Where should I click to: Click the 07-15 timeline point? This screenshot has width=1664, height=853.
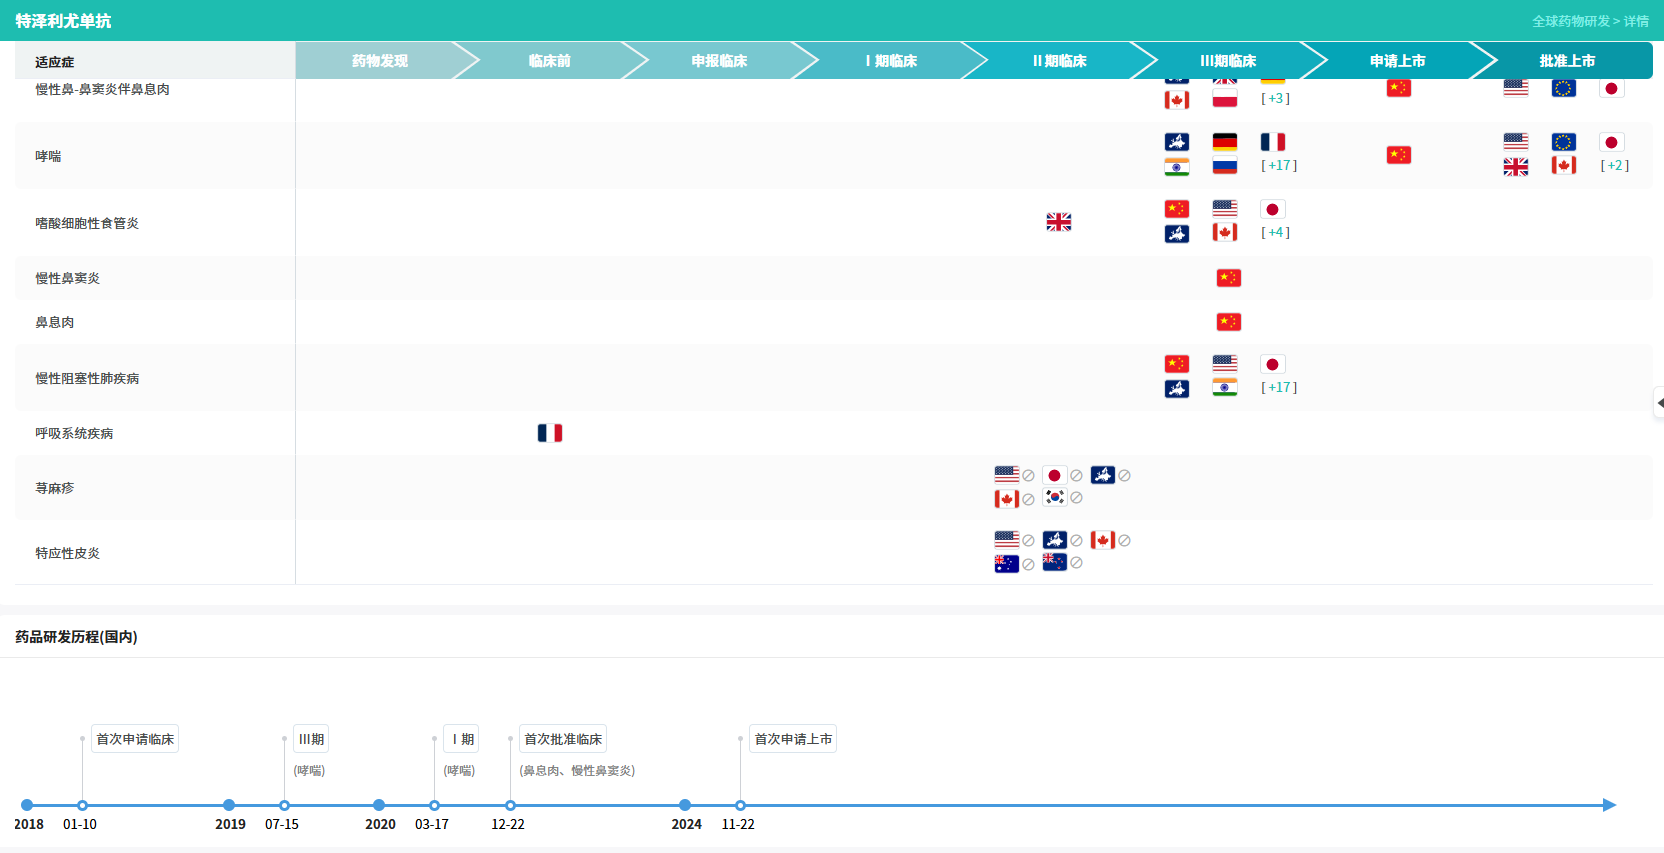(x=285, y=805)
